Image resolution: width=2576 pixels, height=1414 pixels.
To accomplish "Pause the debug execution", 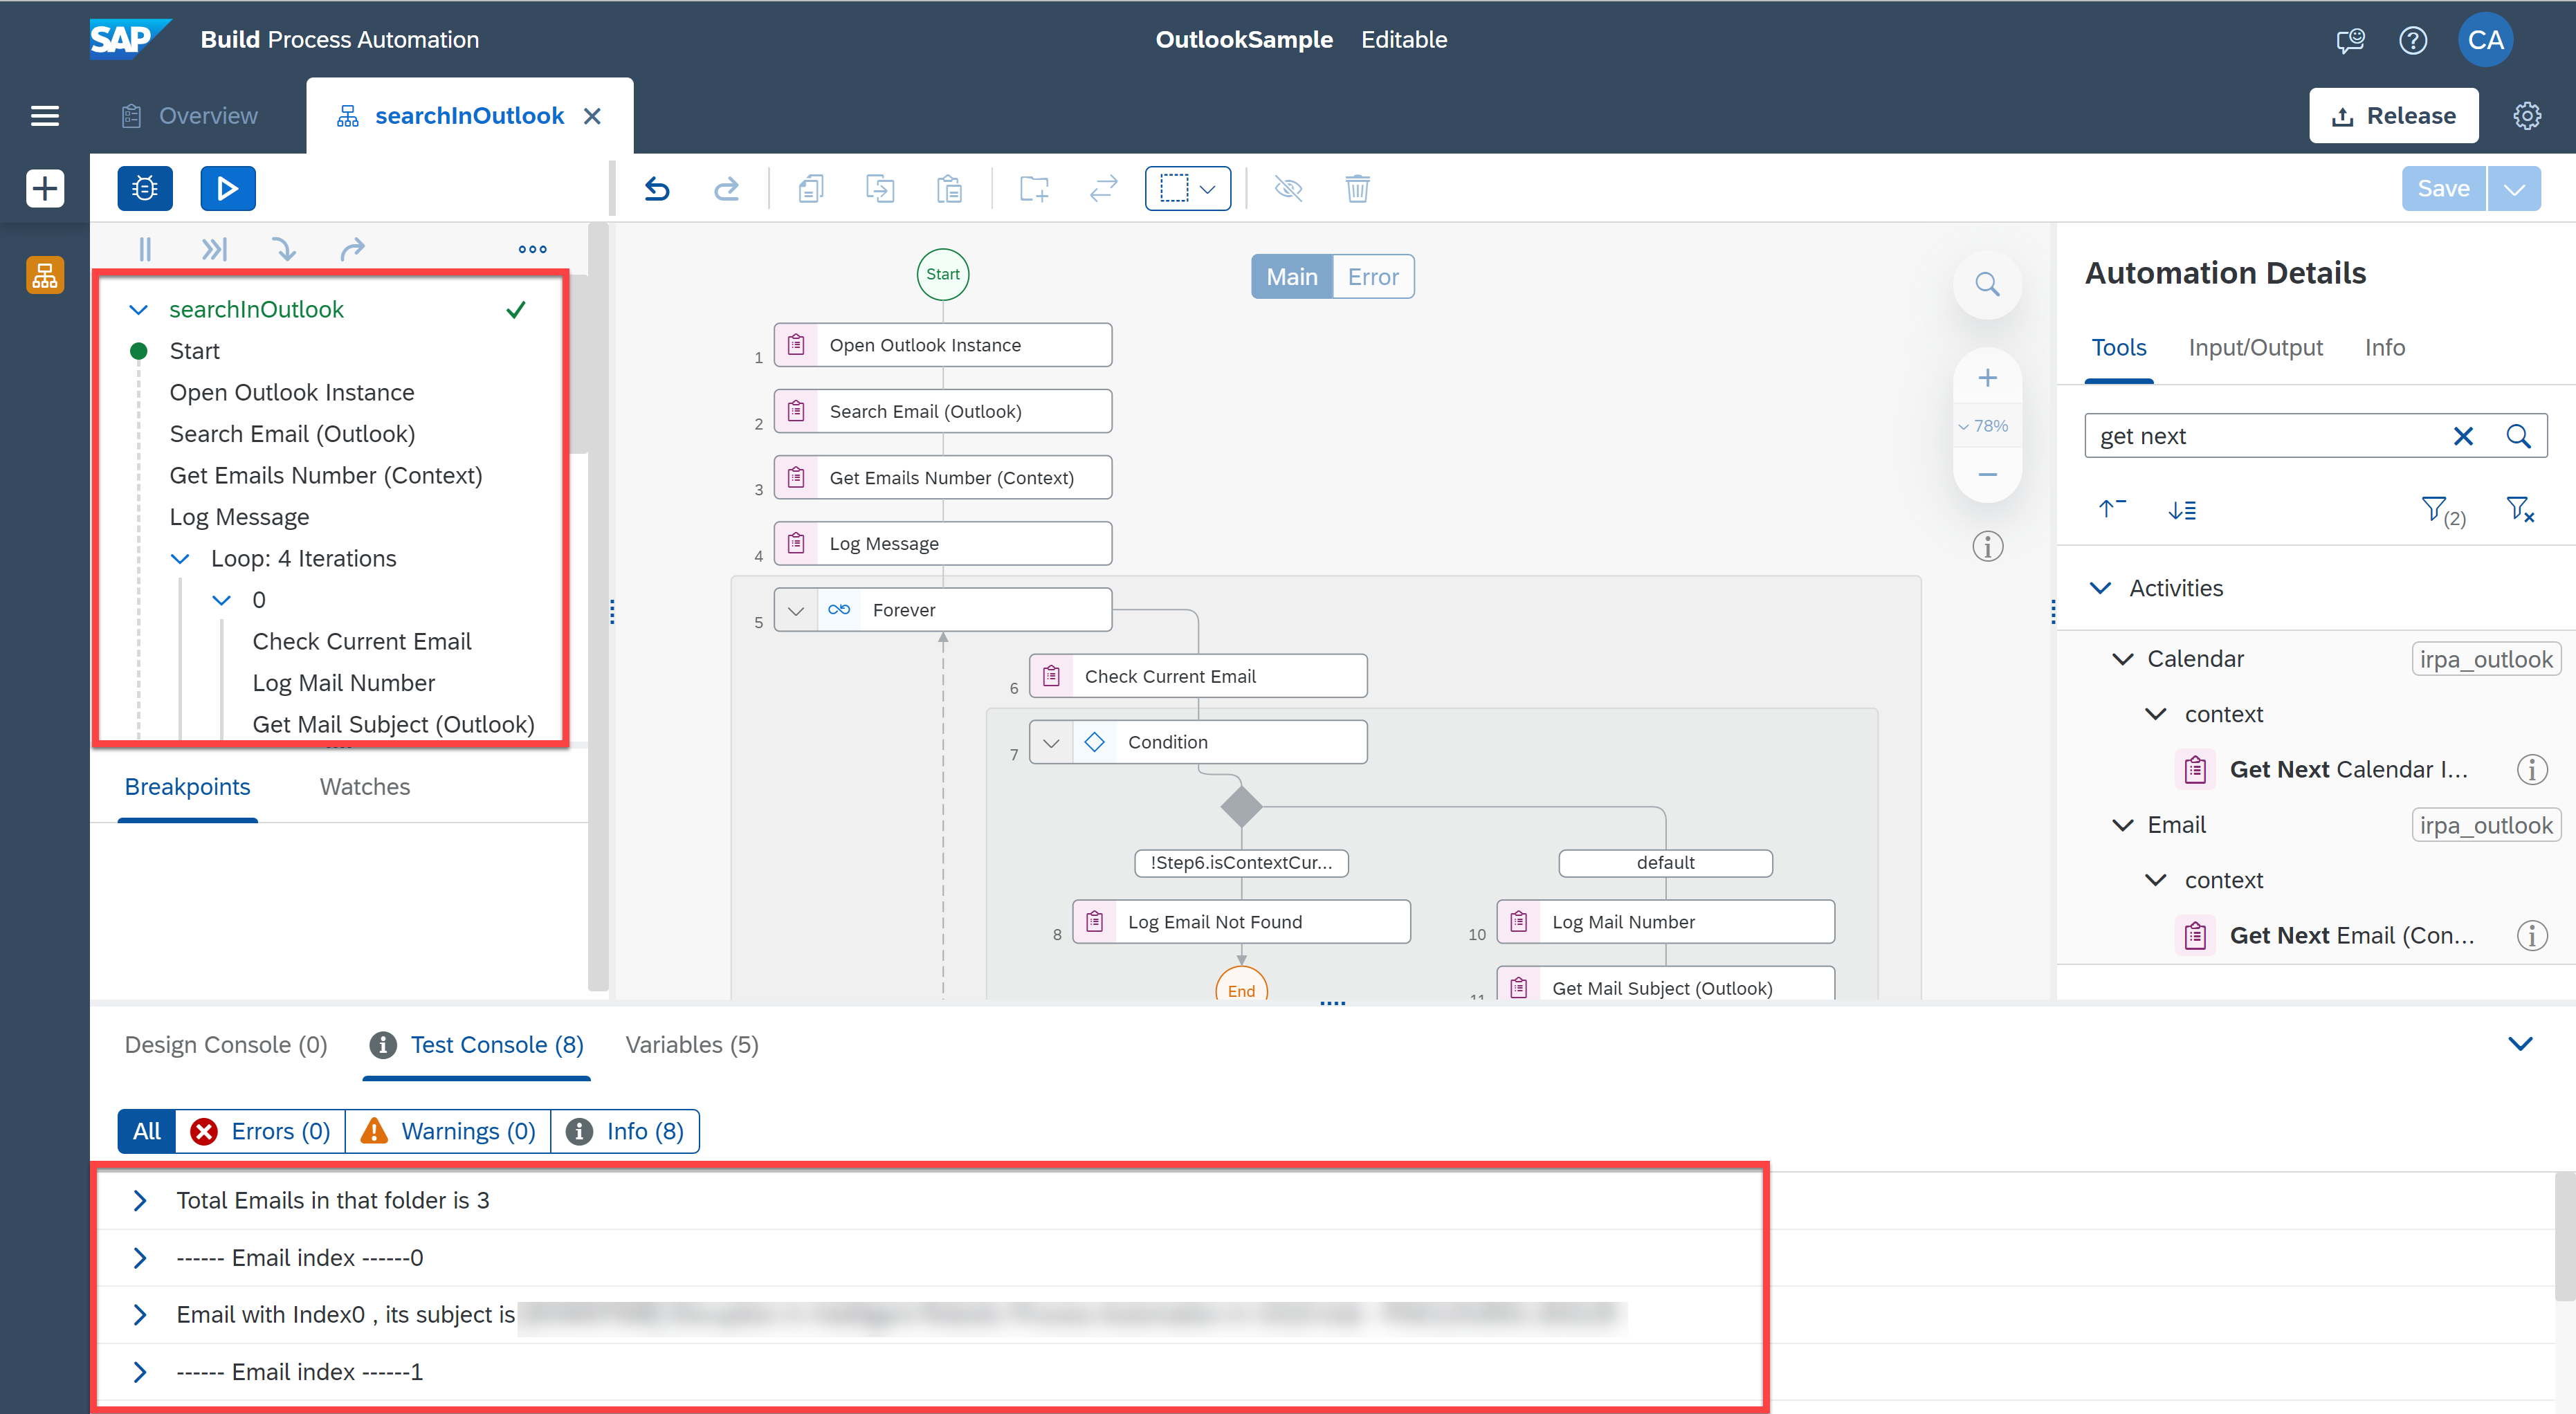I will pyautogui.click(x=145, y=249).
